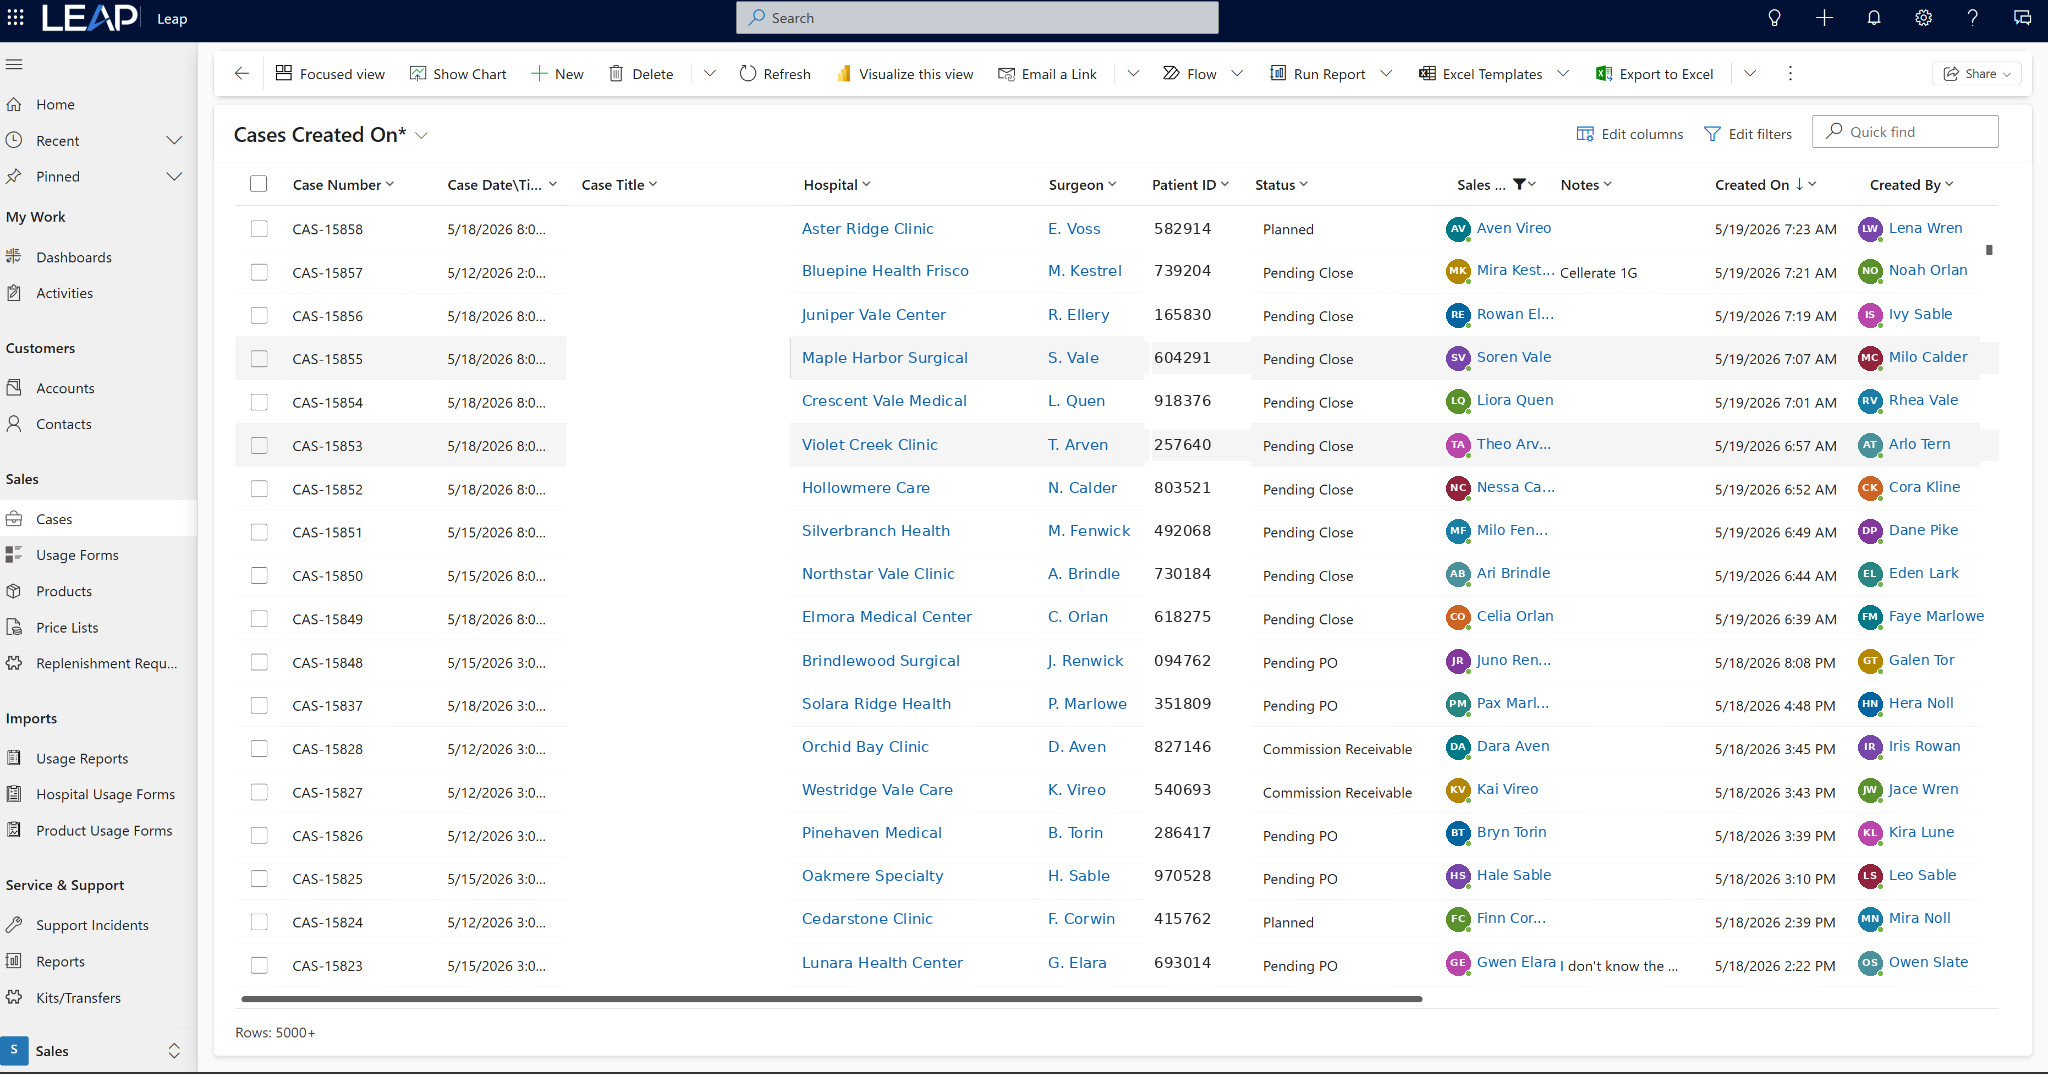This screenshot has width=2048, height=1074.
Task: Expand the Recent section chevron
Action: (x=174, y=141)
